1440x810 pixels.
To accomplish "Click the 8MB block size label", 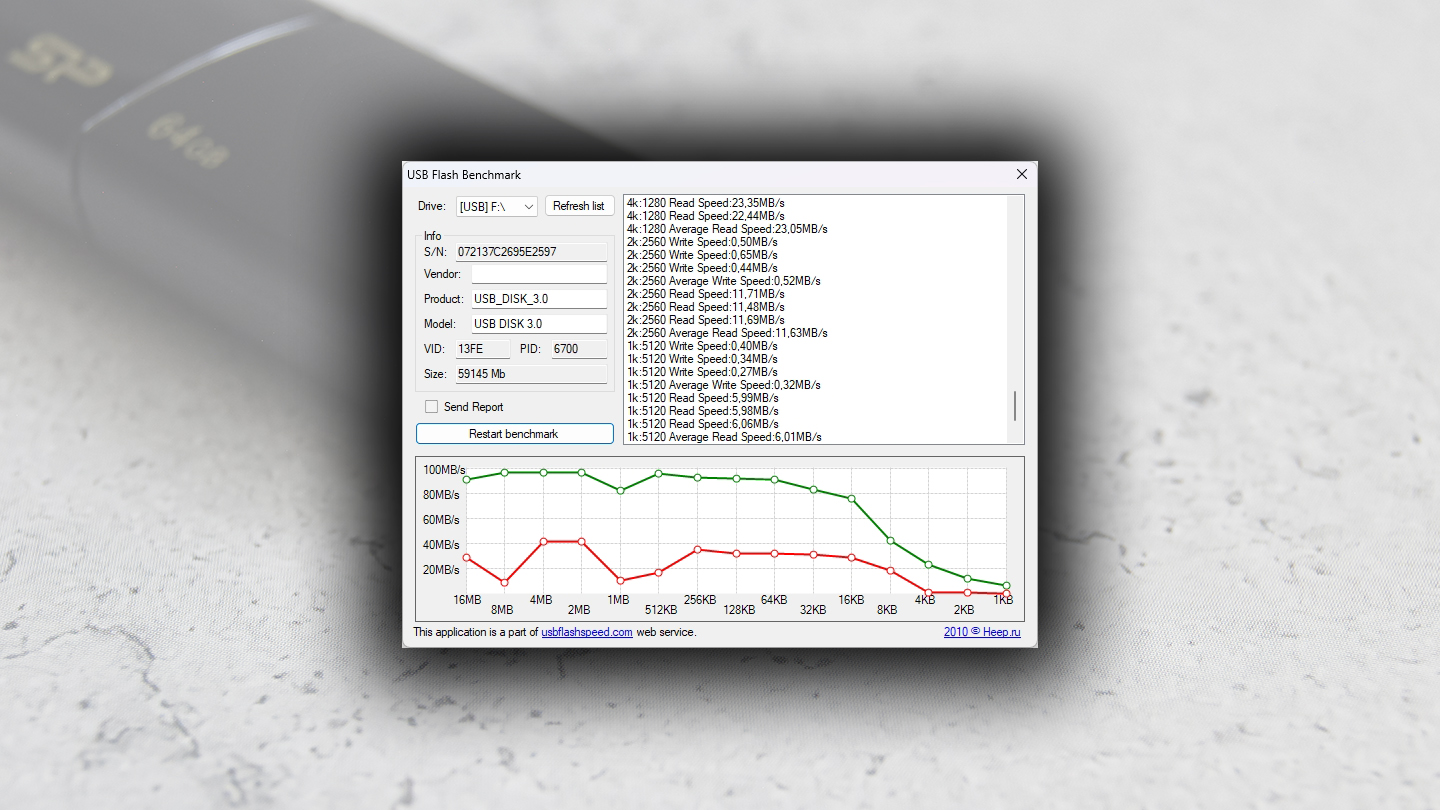I will pyautogui.click(x=502, y=610).
